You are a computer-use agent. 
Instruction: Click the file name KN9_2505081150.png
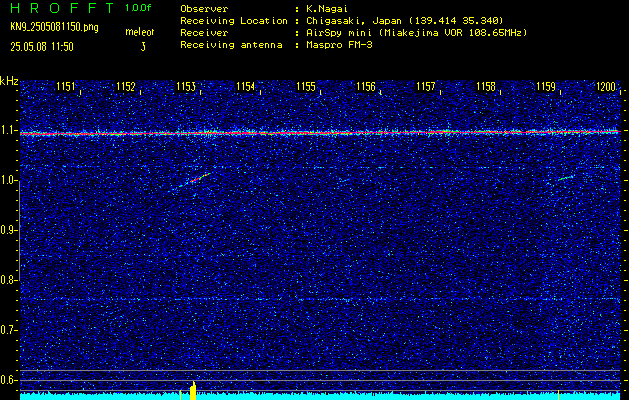[x=54, y=27]
